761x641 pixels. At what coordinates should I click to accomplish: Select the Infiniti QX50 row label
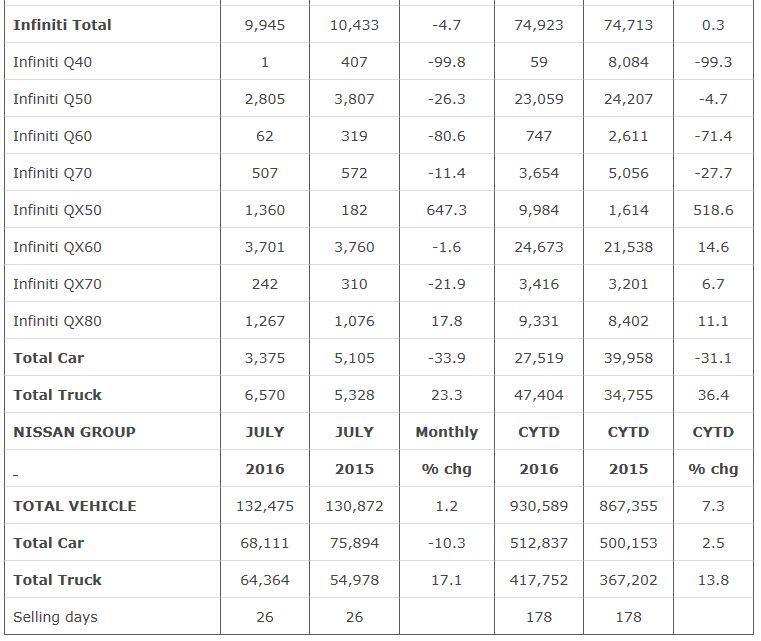pyautogui.click(x=57, y=210)
